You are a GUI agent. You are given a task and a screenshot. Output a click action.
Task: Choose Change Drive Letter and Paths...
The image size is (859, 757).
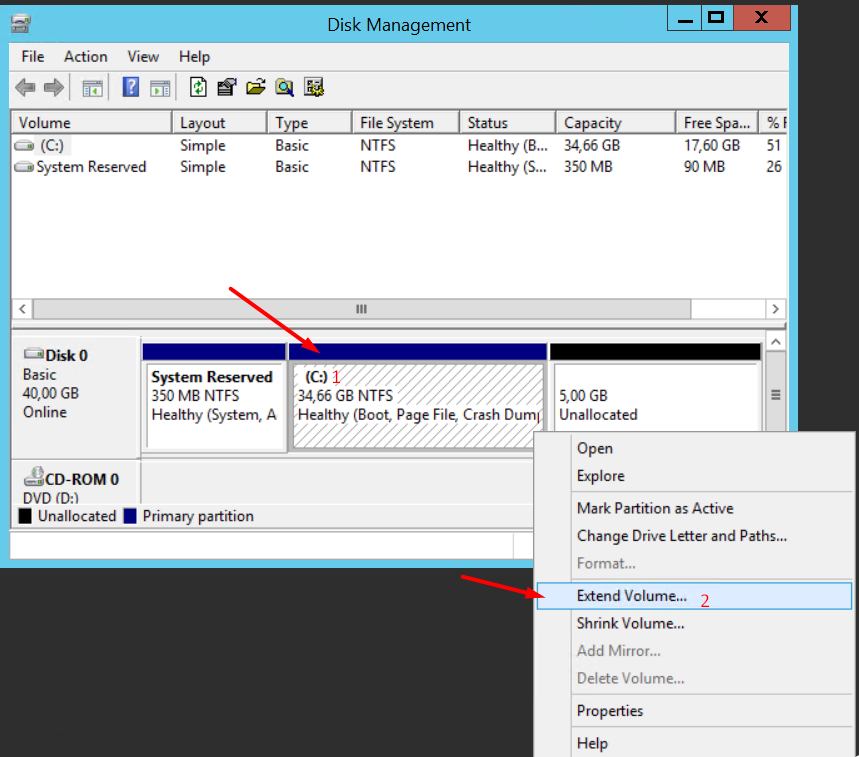coord(694,536)
